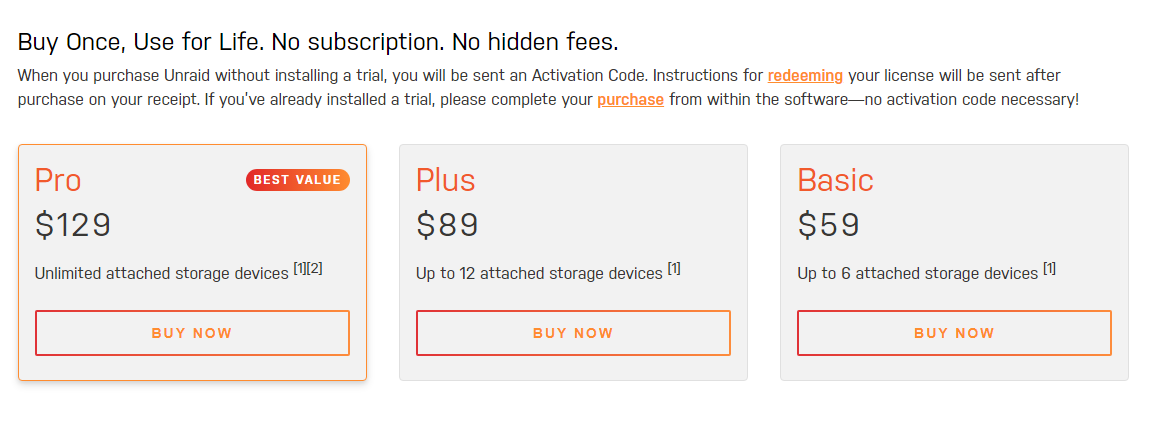Viewport: 1150px width, 424px height.
Task: Click "Up to 12 attached storage devices" text
Action: pyautogui.click(x=539, y=273)
